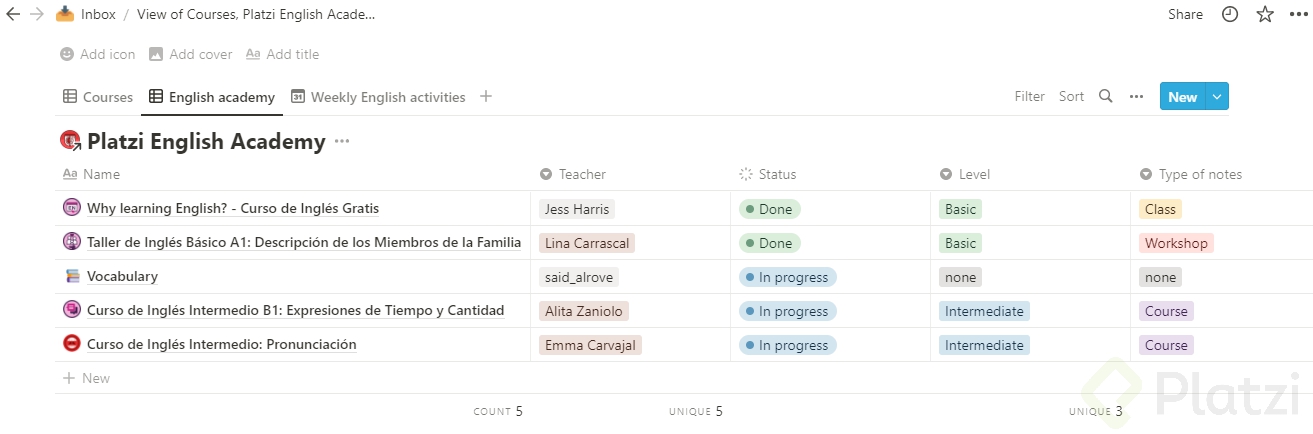The height and width of the screenshot is (434, 1313).
Task: Open the Filter option
Action: (1029, 97)
